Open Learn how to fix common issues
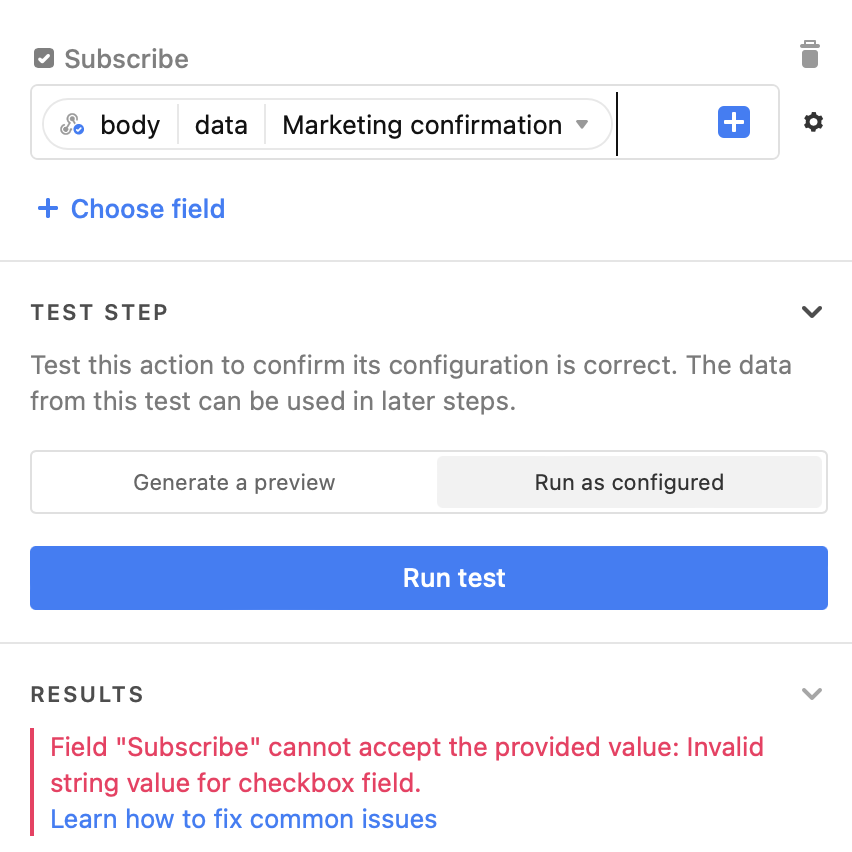852x852 pixels. click(243, 819)
